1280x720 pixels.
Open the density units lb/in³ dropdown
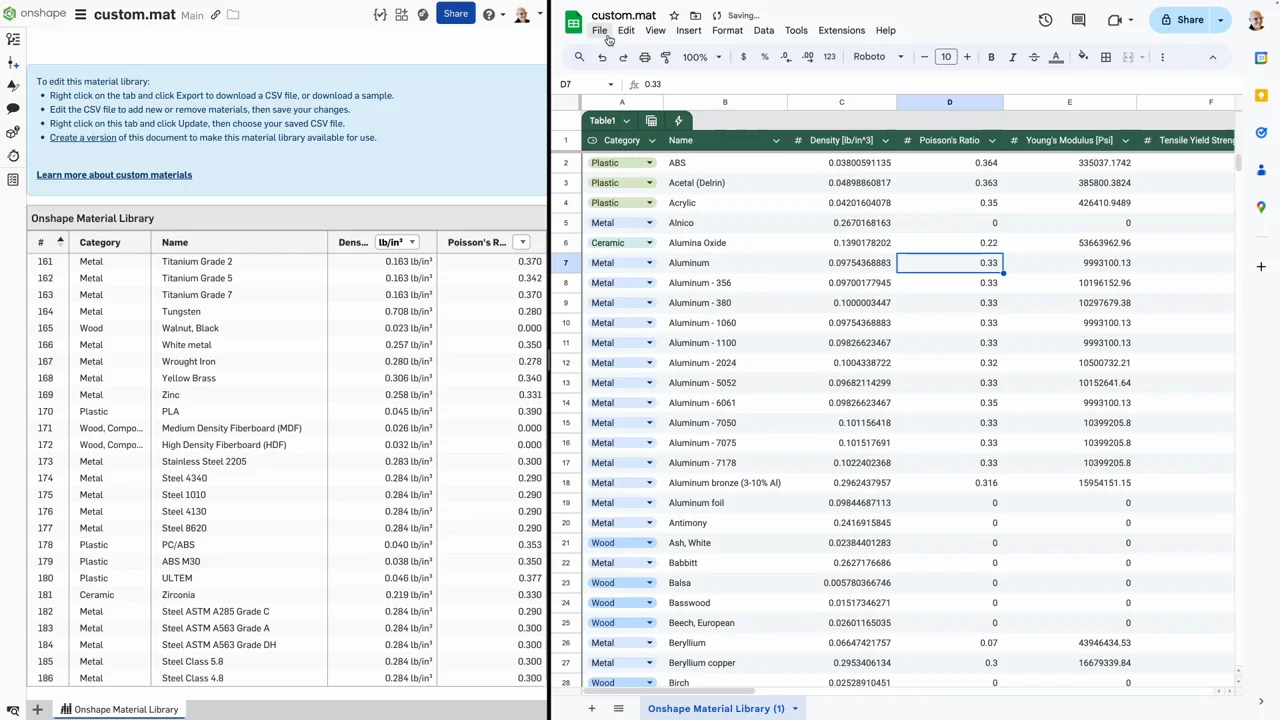[x=396, y=242]
